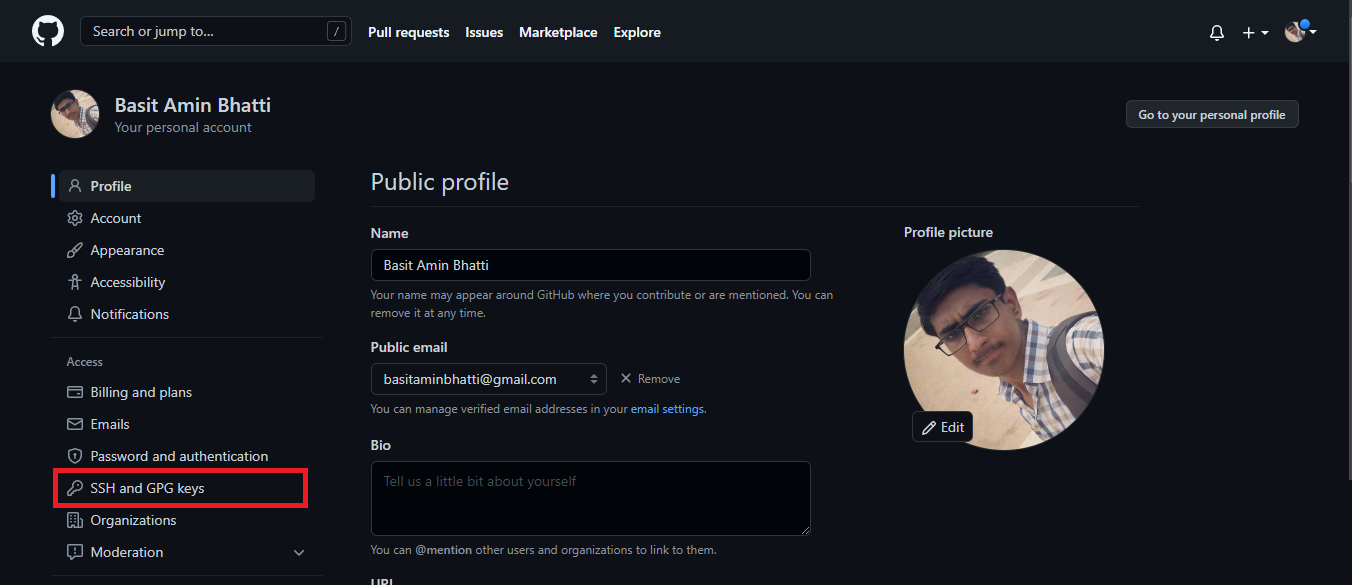Open the user avatar menu in header

[x=1300, y=31]
